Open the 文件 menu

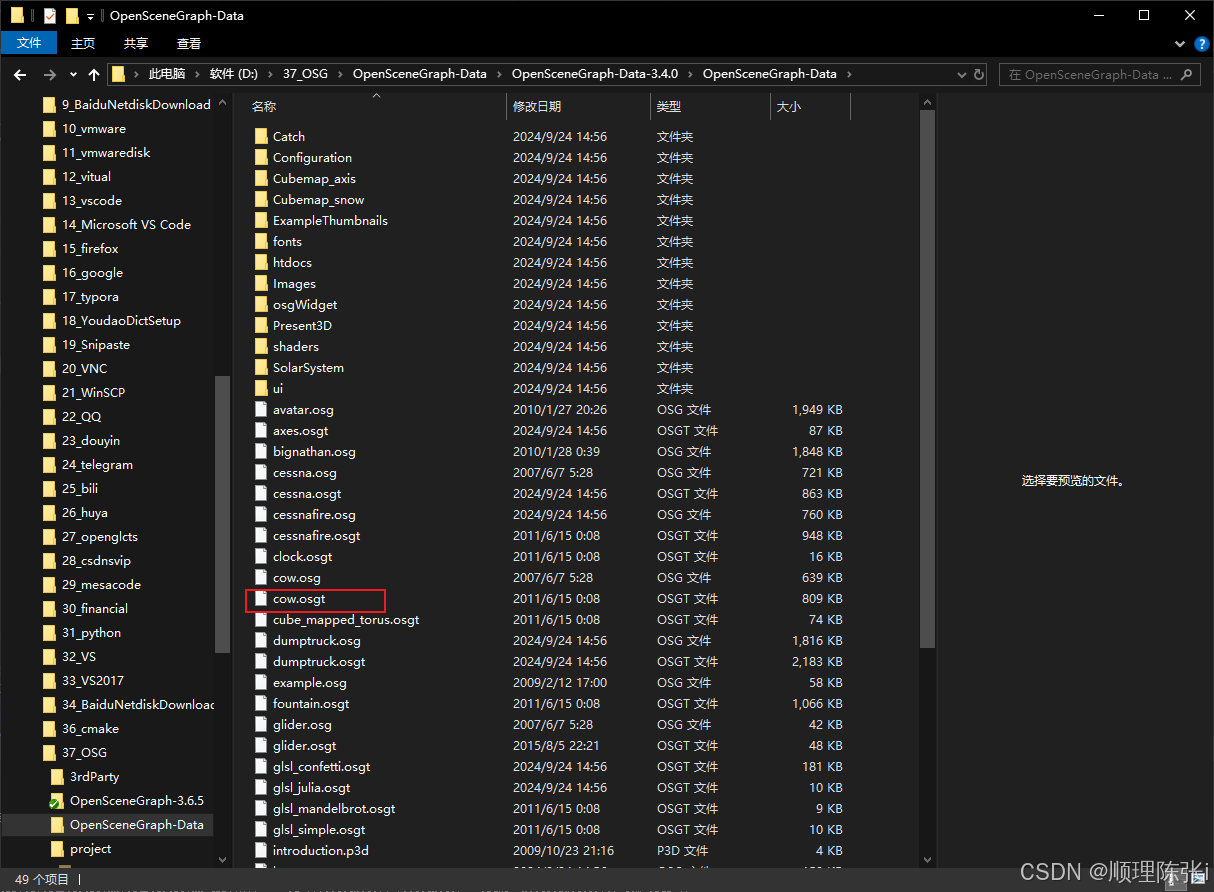click(29, 43)
